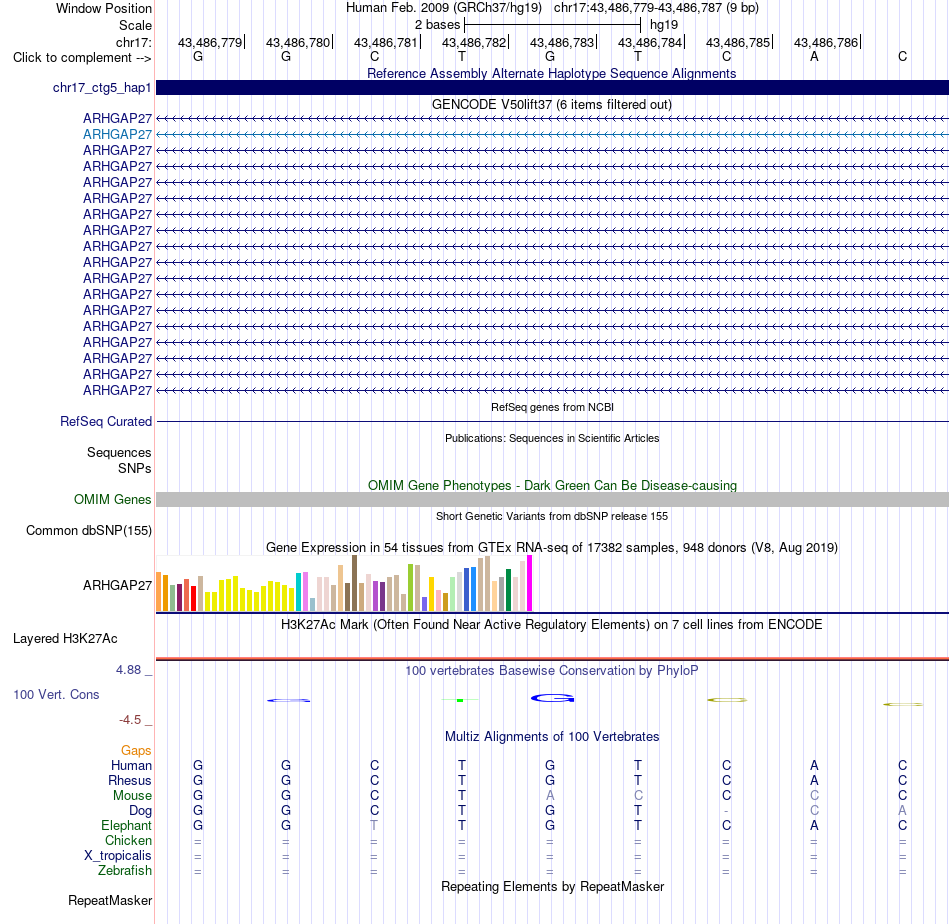
Task: Click the 'Click to complement -->' label
Action: pos(82,58)
